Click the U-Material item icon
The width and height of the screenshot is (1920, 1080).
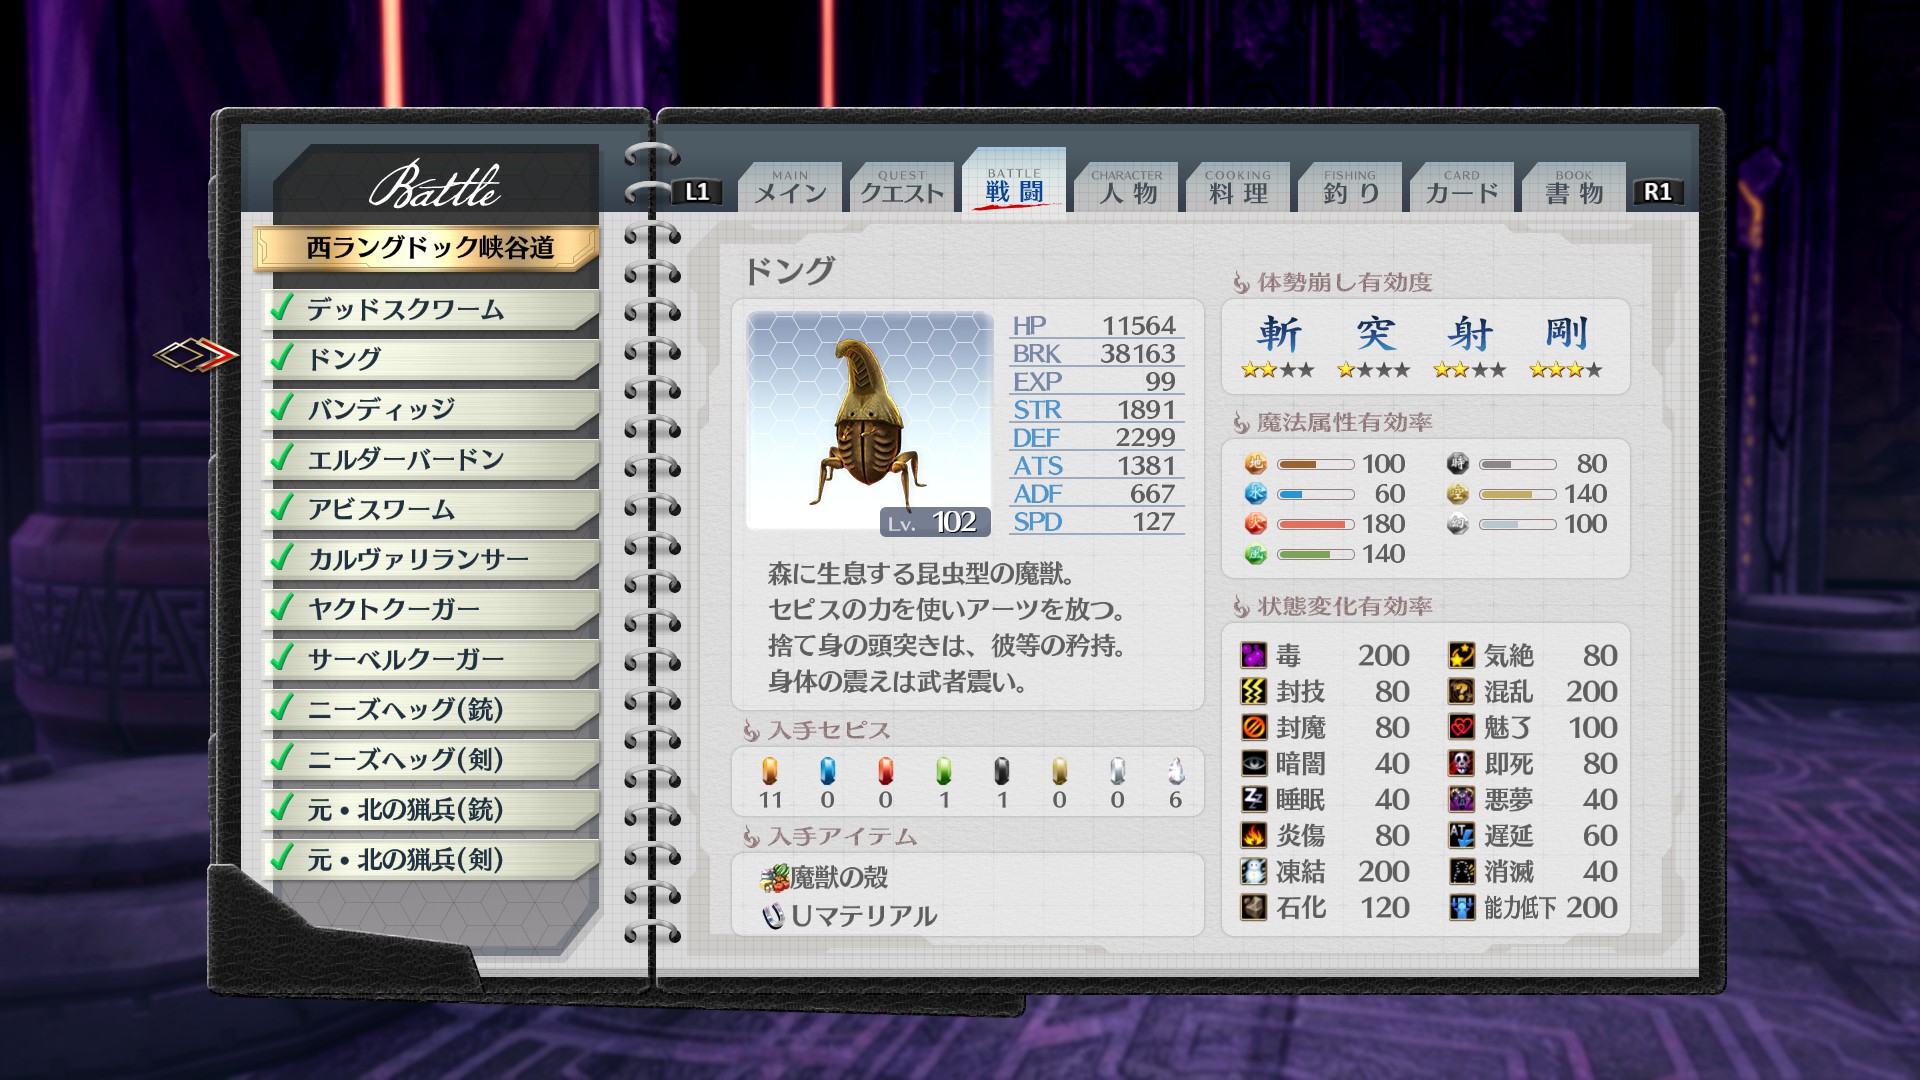coord(773,916)
